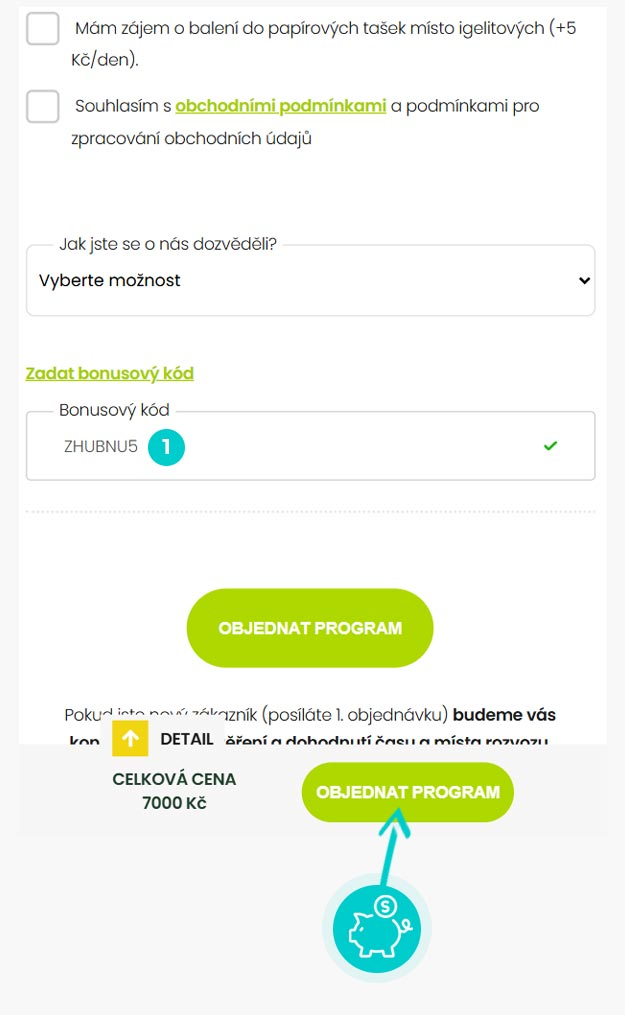The width and height of the screenshot is (625, 1015).
Task: Check the agree to terms checkbox
Action: [43, 106]
